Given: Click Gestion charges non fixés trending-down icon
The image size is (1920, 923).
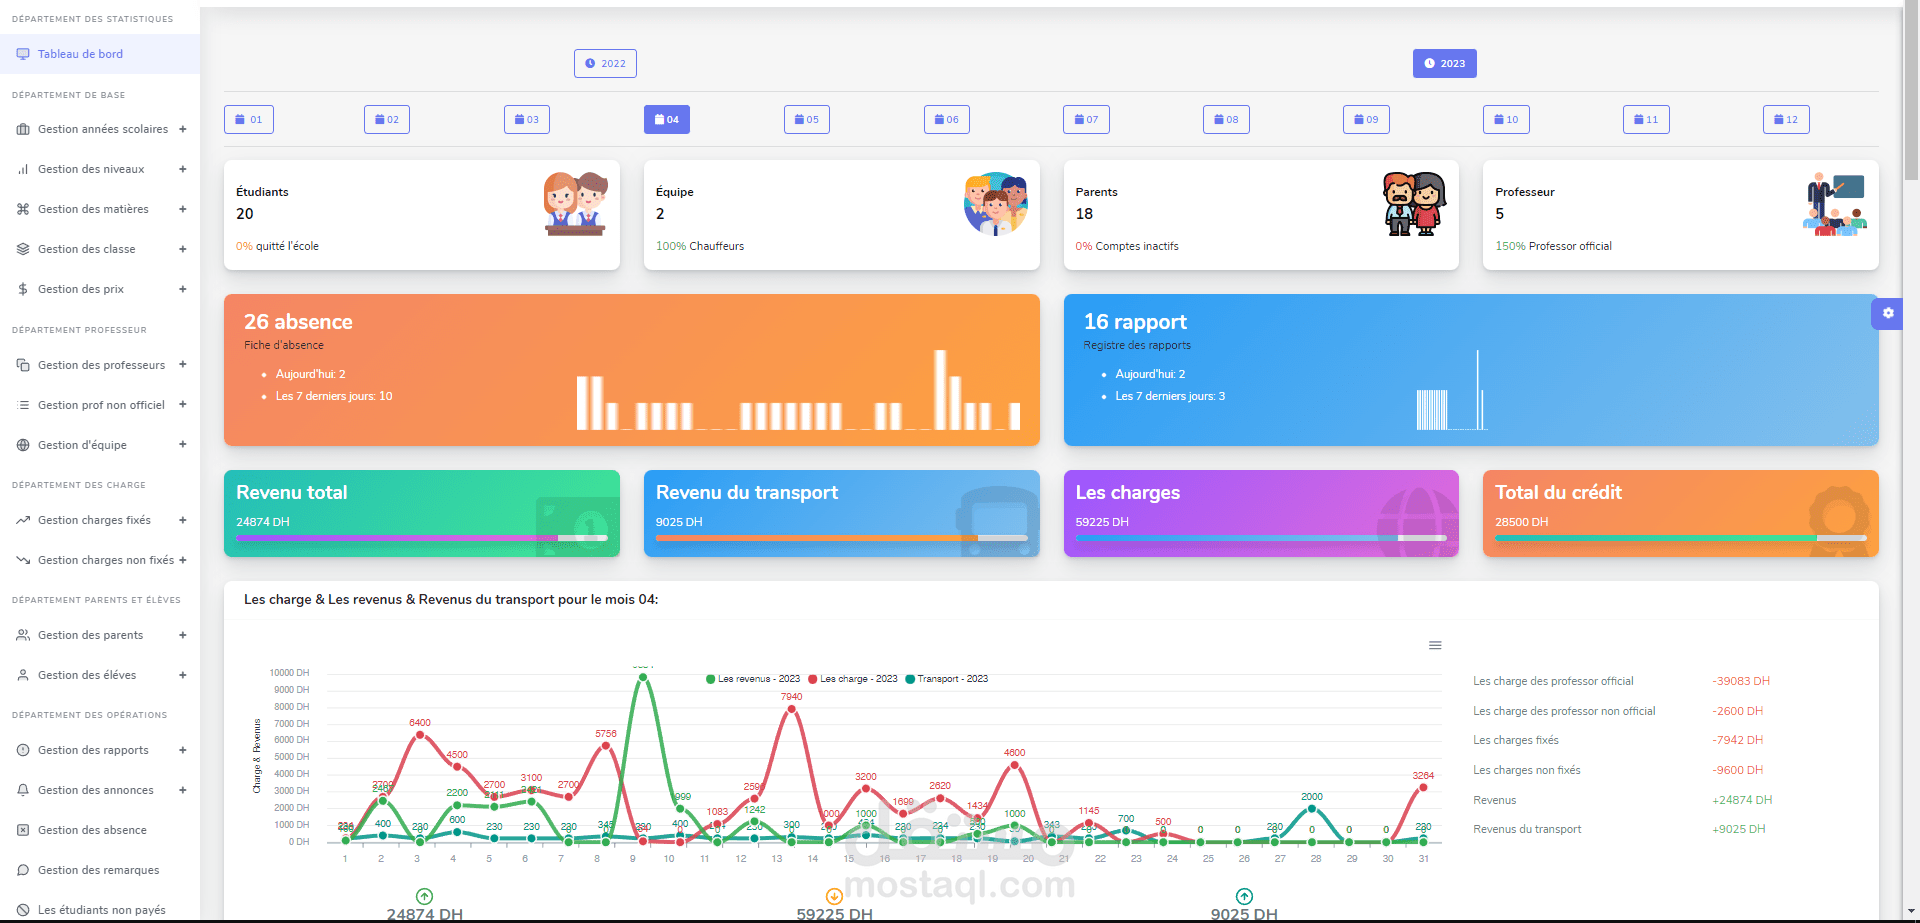Looking at the screenshot, I should (23, 560).
